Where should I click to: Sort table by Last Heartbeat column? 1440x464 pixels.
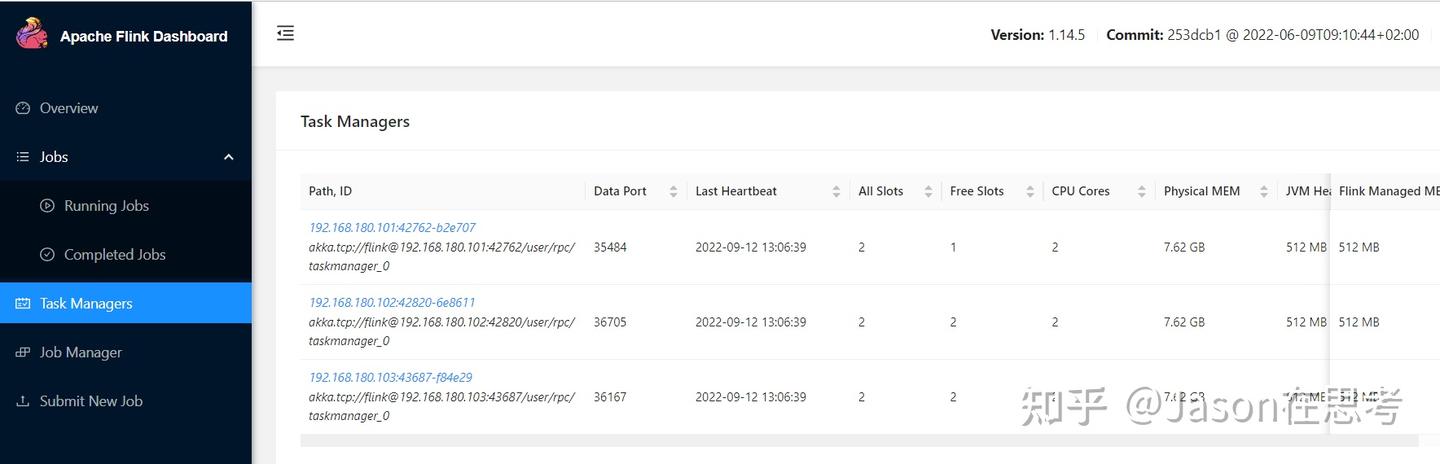coord(836,192)
